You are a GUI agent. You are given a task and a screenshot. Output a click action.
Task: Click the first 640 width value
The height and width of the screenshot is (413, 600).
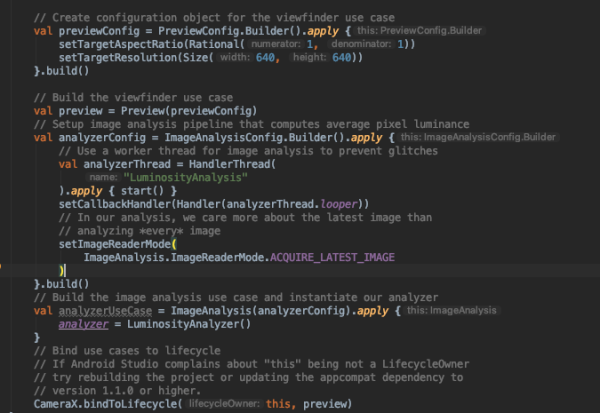click(x=265, y=58)
